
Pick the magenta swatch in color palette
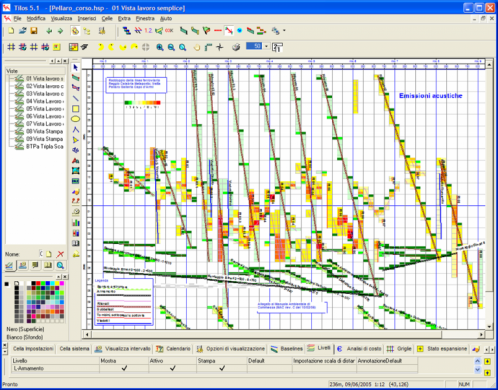[x=62, y=283]
